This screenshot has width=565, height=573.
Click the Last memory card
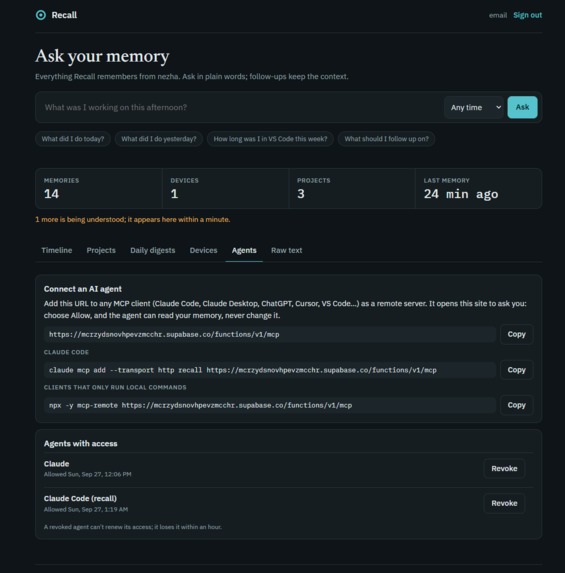tap(478, 189)
